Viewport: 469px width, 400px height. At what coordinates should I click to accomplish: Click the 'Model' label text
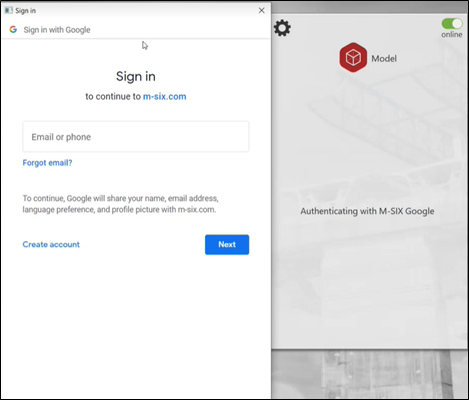pyautogui.click(x=384, y=59)
